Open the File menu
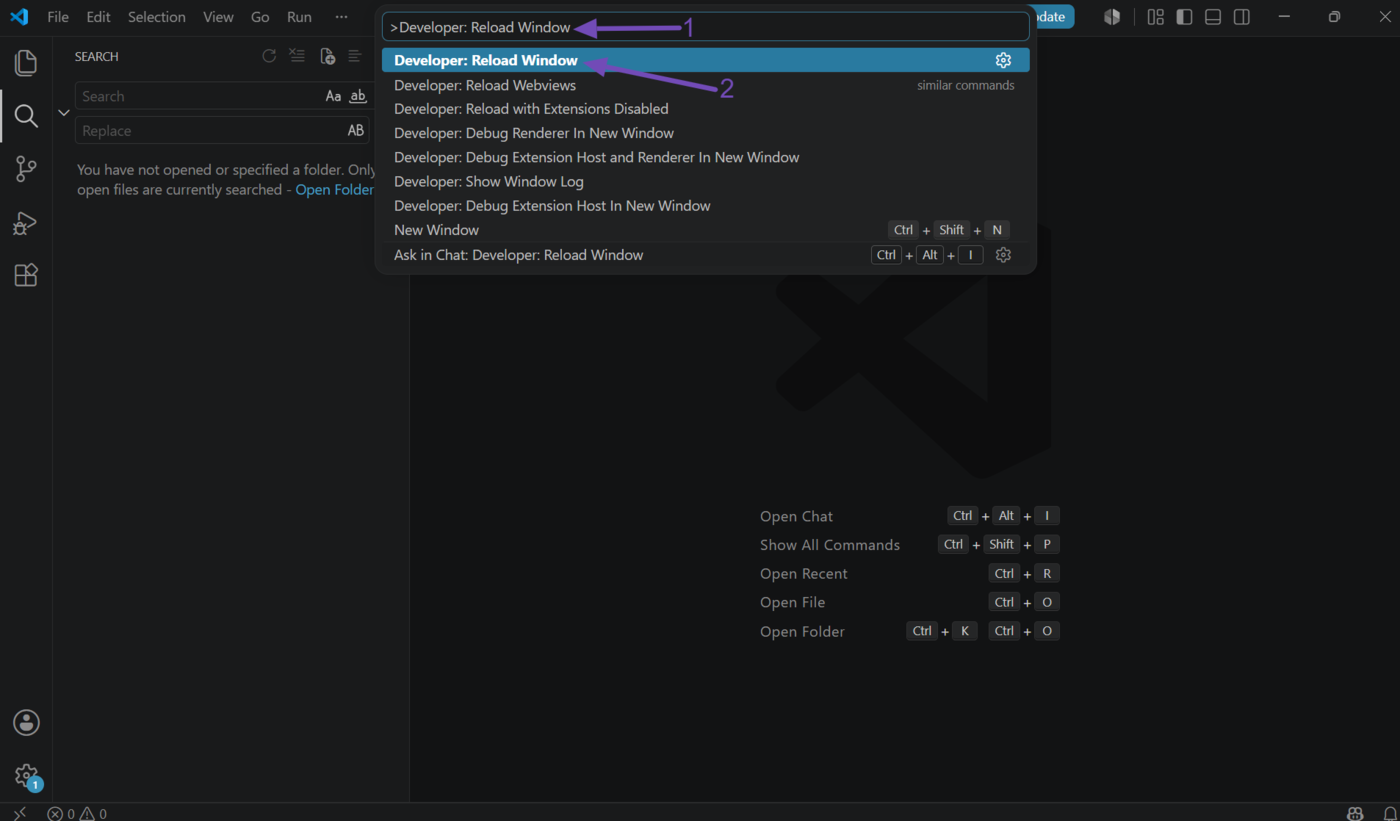Screen dimensions: 1400x821 click(x=58, y=17)
